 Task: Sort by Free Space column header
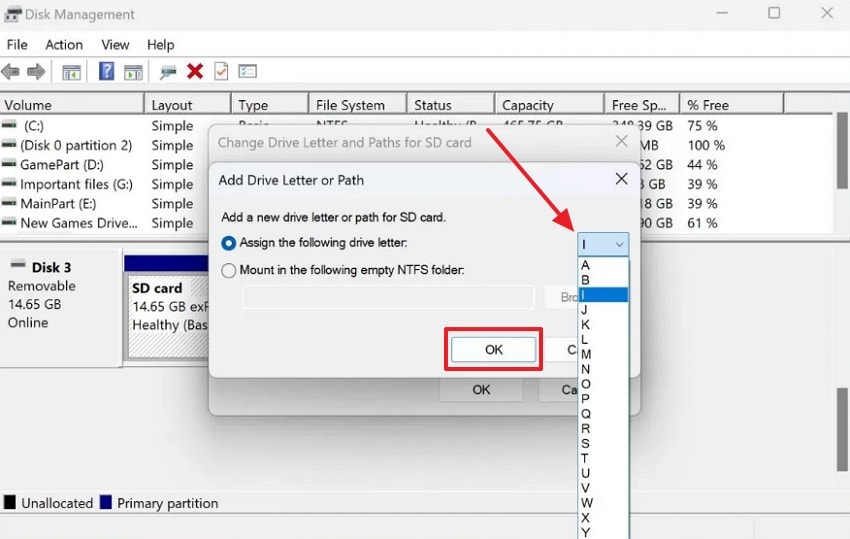coord(642,105)
